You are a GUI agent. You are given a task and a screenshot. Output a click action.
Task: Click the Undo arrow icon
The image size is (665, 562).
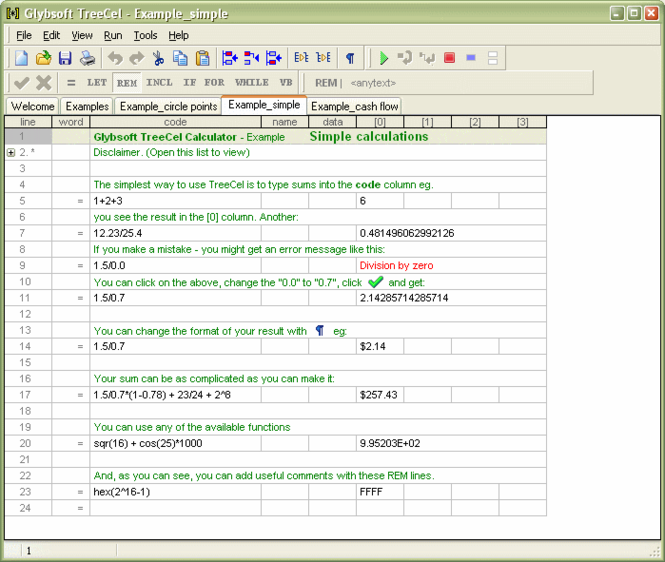pyautogui.click(x=115, y=58)
